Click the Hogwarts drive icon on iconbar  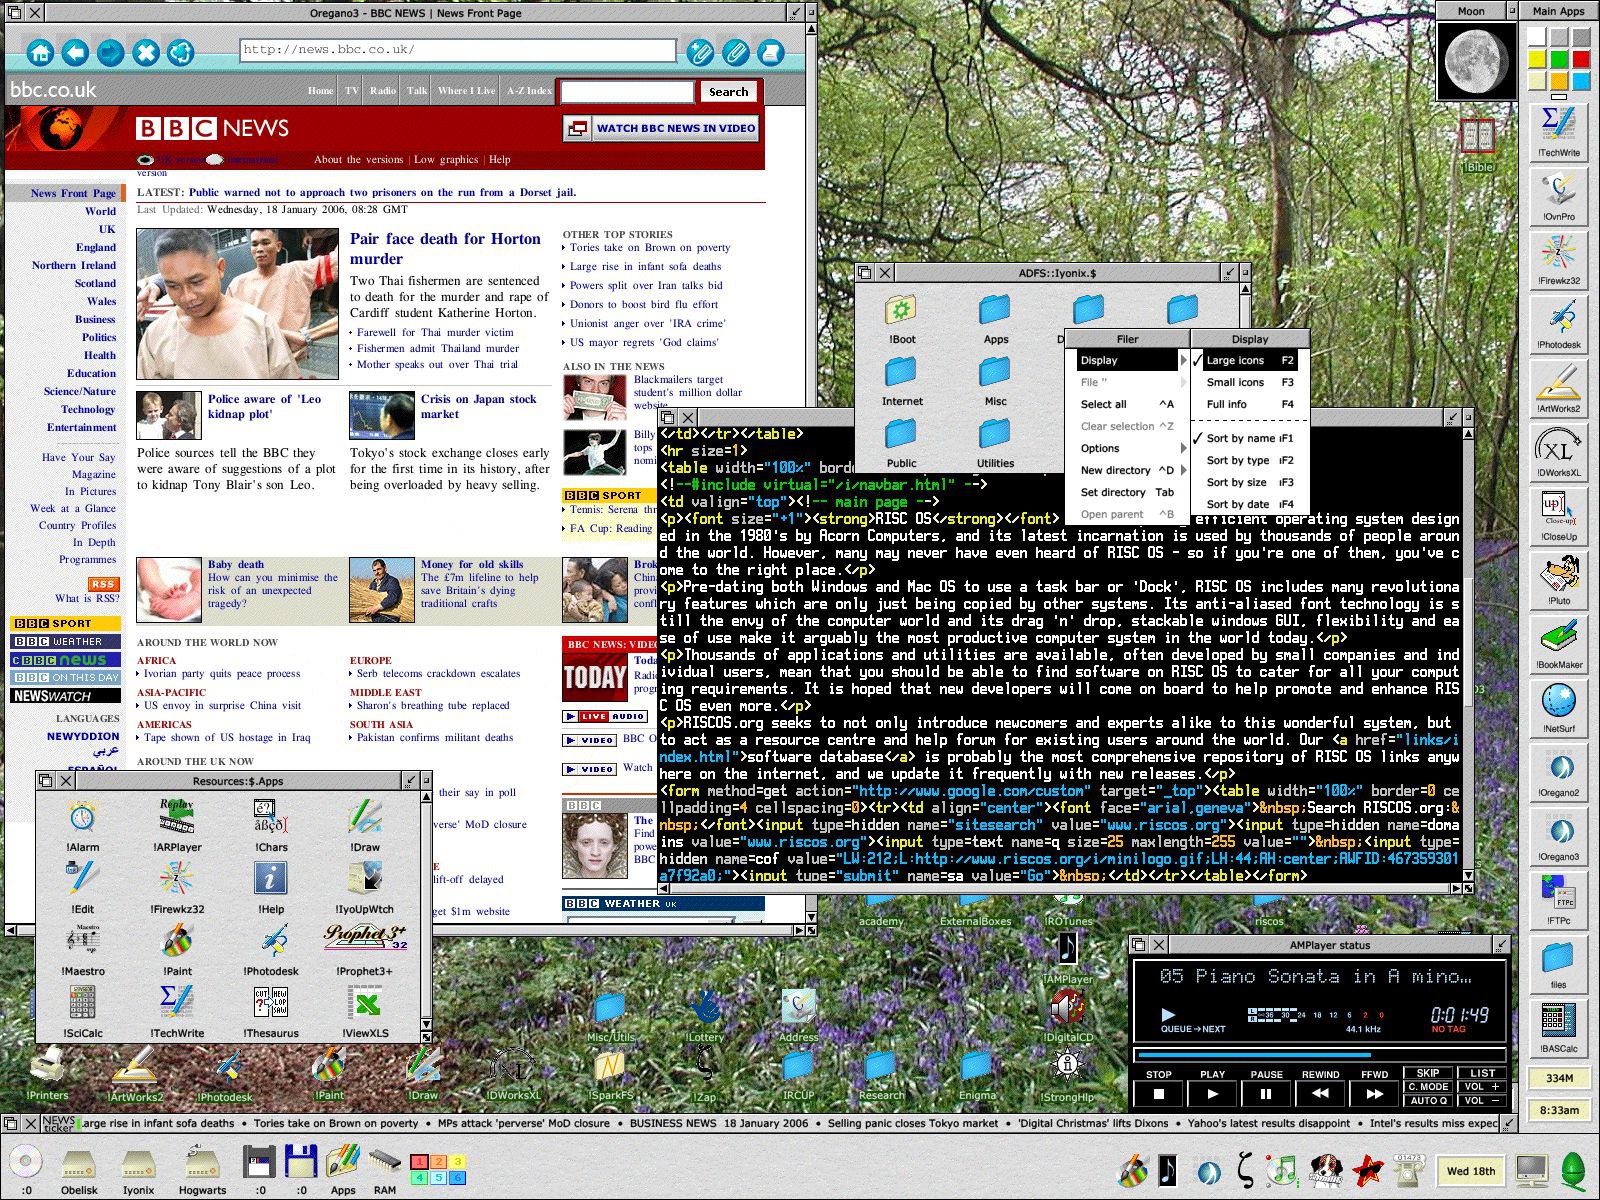[x=202, y=1168]
